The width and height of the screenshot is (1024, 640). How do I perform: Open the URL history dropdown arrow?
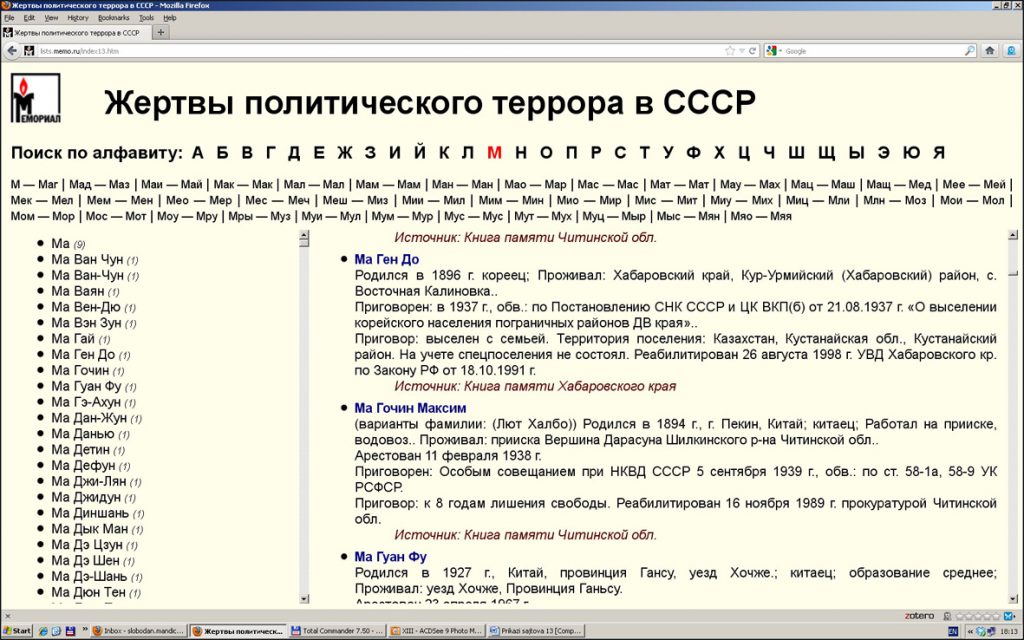(x=741, y=50)
